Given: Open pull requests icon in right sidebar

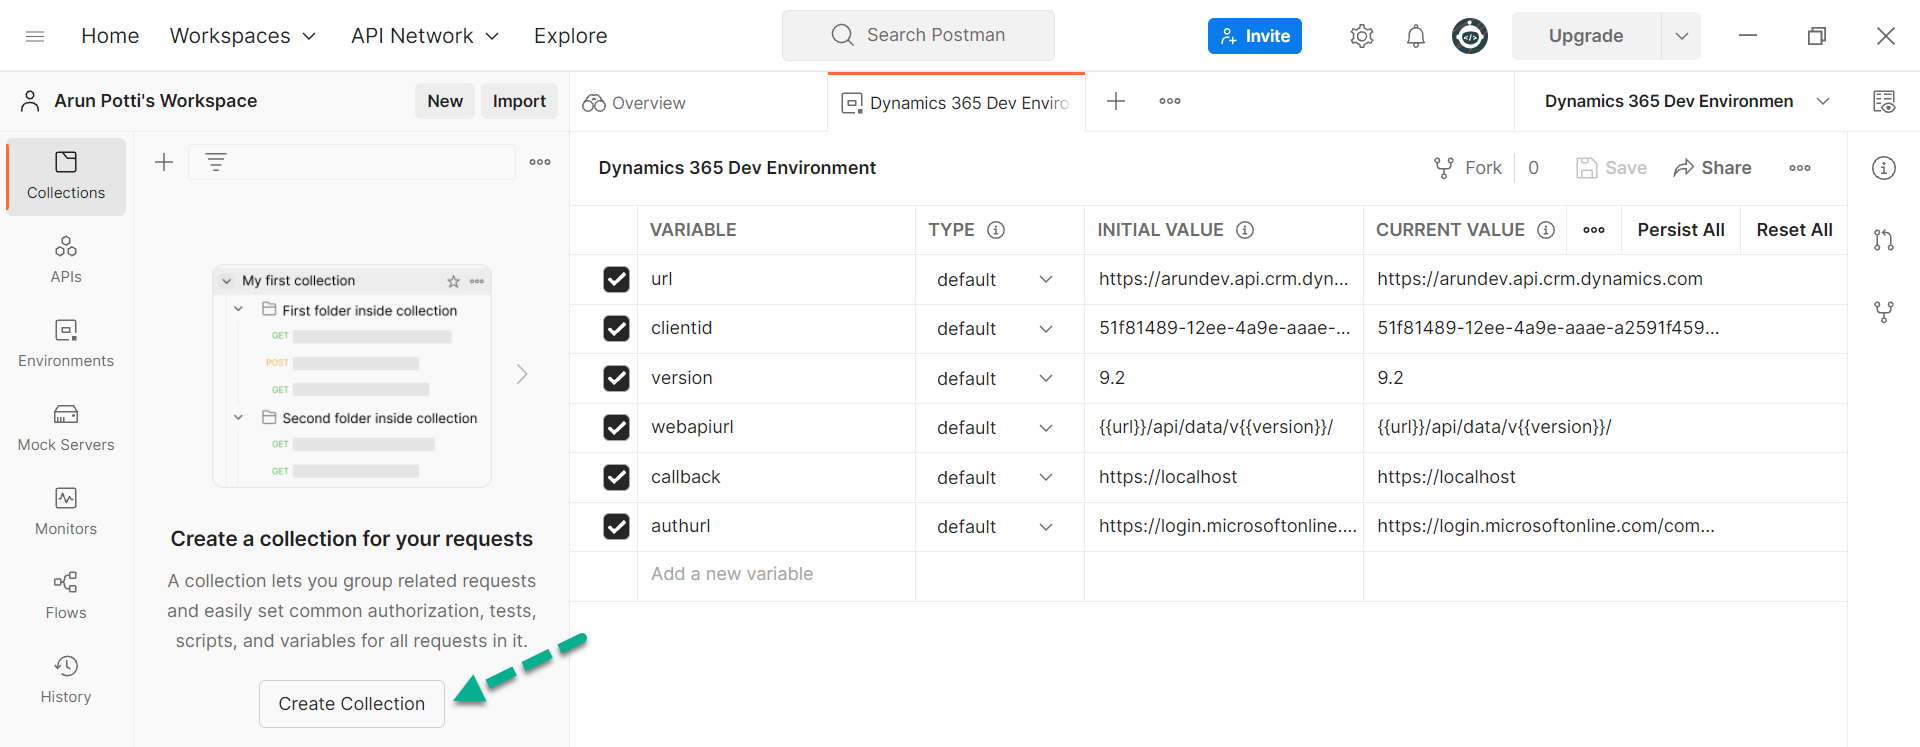Looking at the screenshot, I should point(1884,240).
